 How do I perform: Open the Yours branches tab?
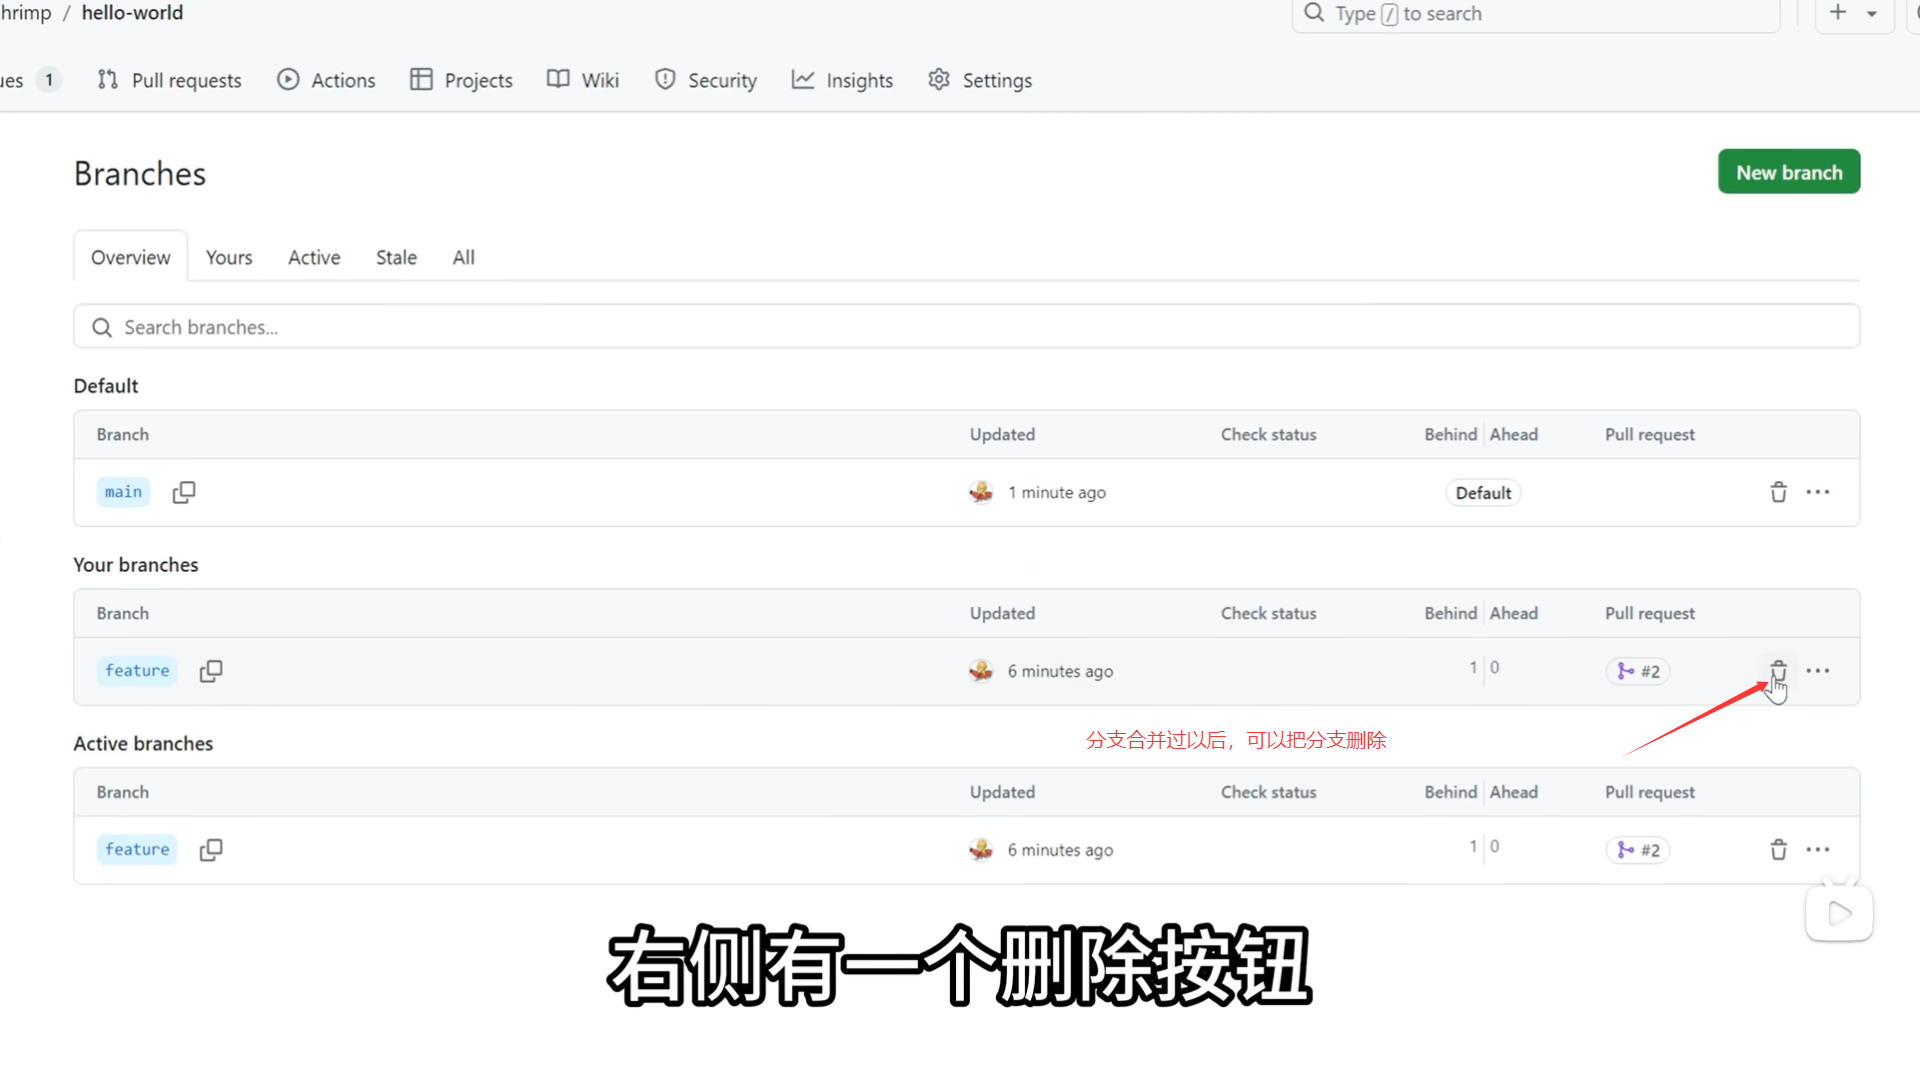[229, 257]
